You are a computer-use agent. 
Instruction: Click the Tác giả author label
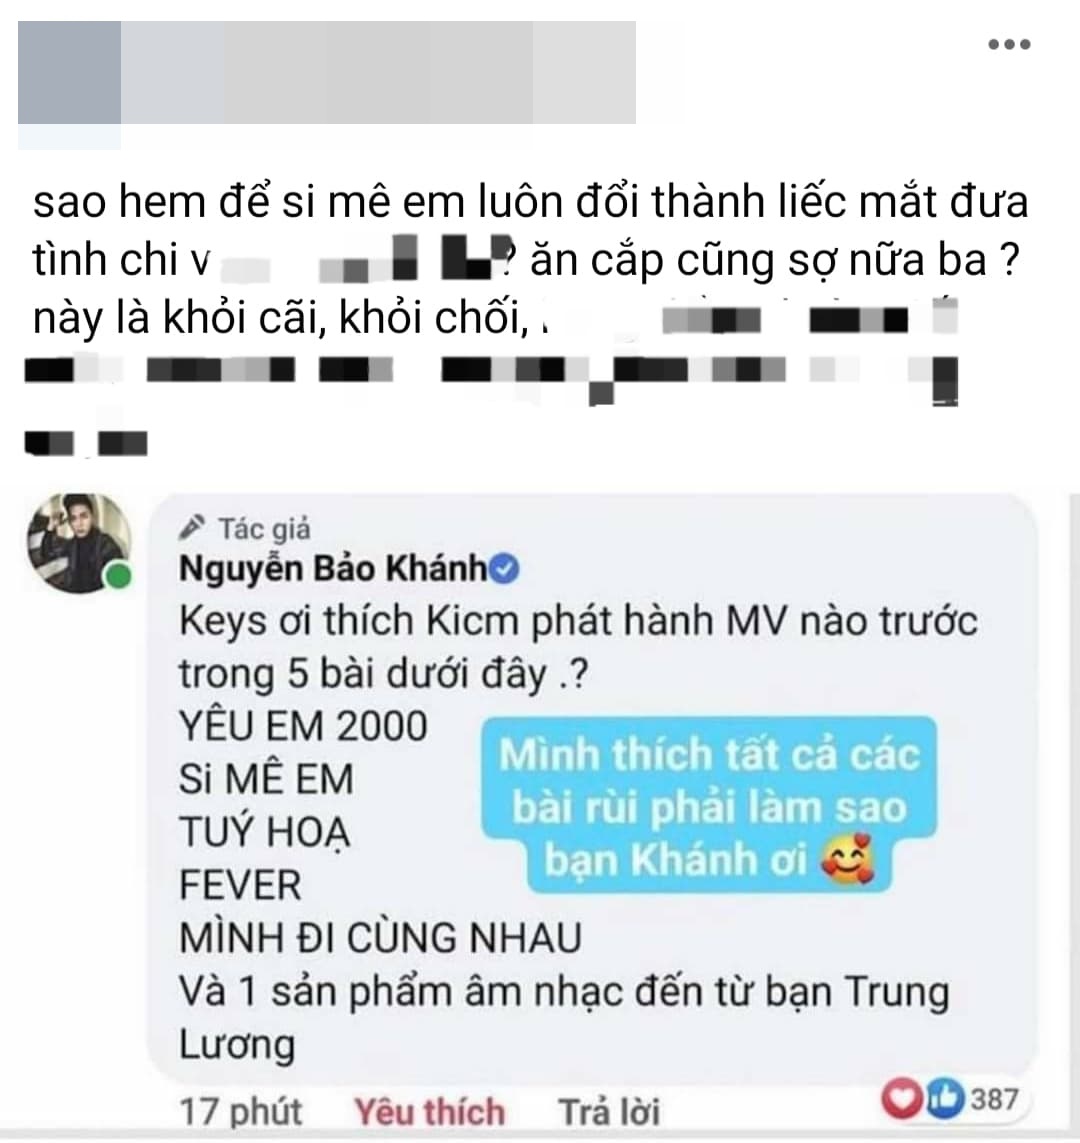click(265, 528)
